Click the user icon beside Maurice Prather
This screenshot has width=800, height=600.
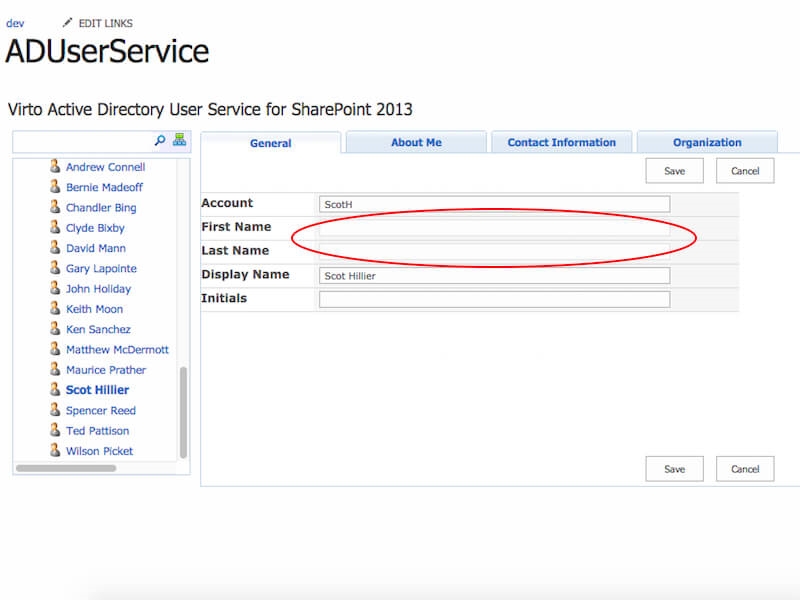(x=55, y=369)
